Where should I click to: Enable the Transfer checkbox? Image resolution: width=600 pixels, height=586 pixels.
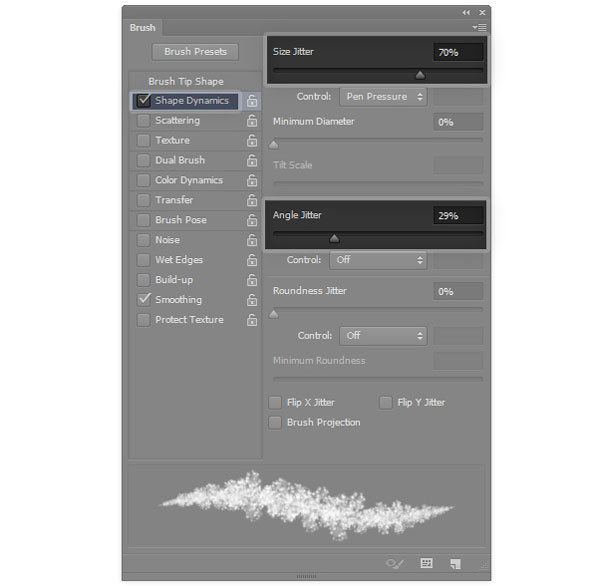[143, 200]
